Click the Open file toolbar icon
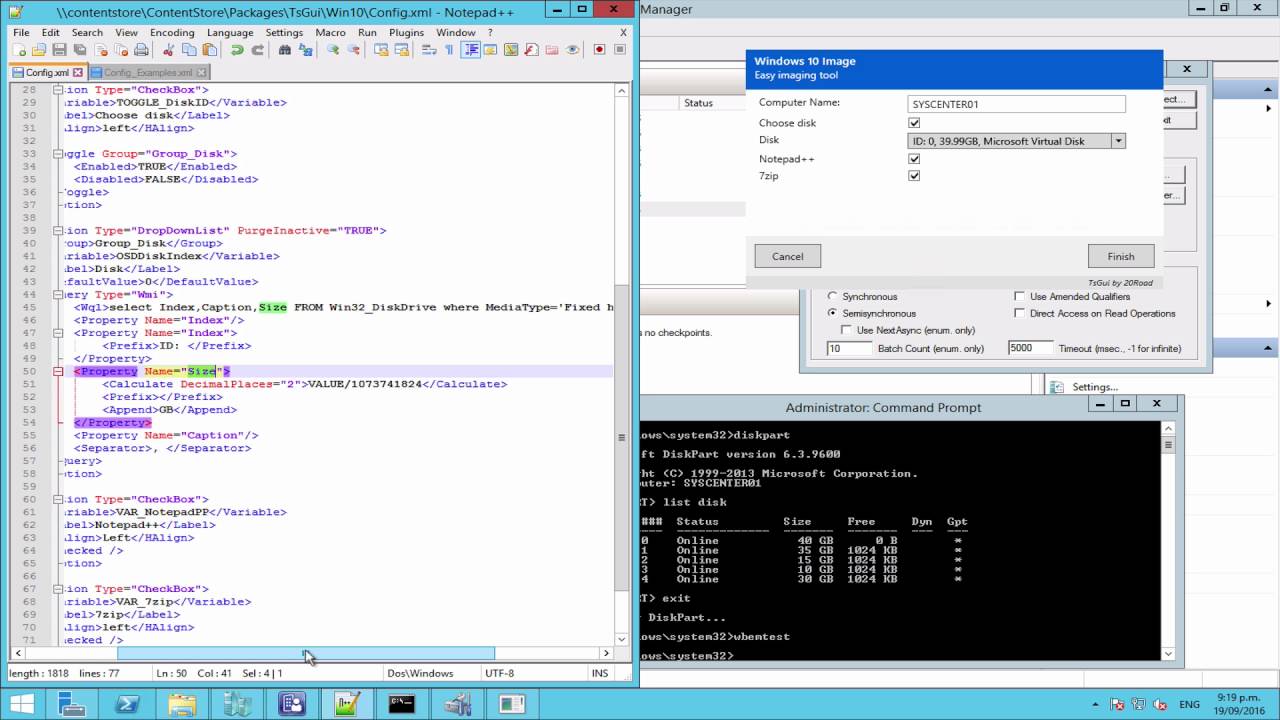 [38, 50]
